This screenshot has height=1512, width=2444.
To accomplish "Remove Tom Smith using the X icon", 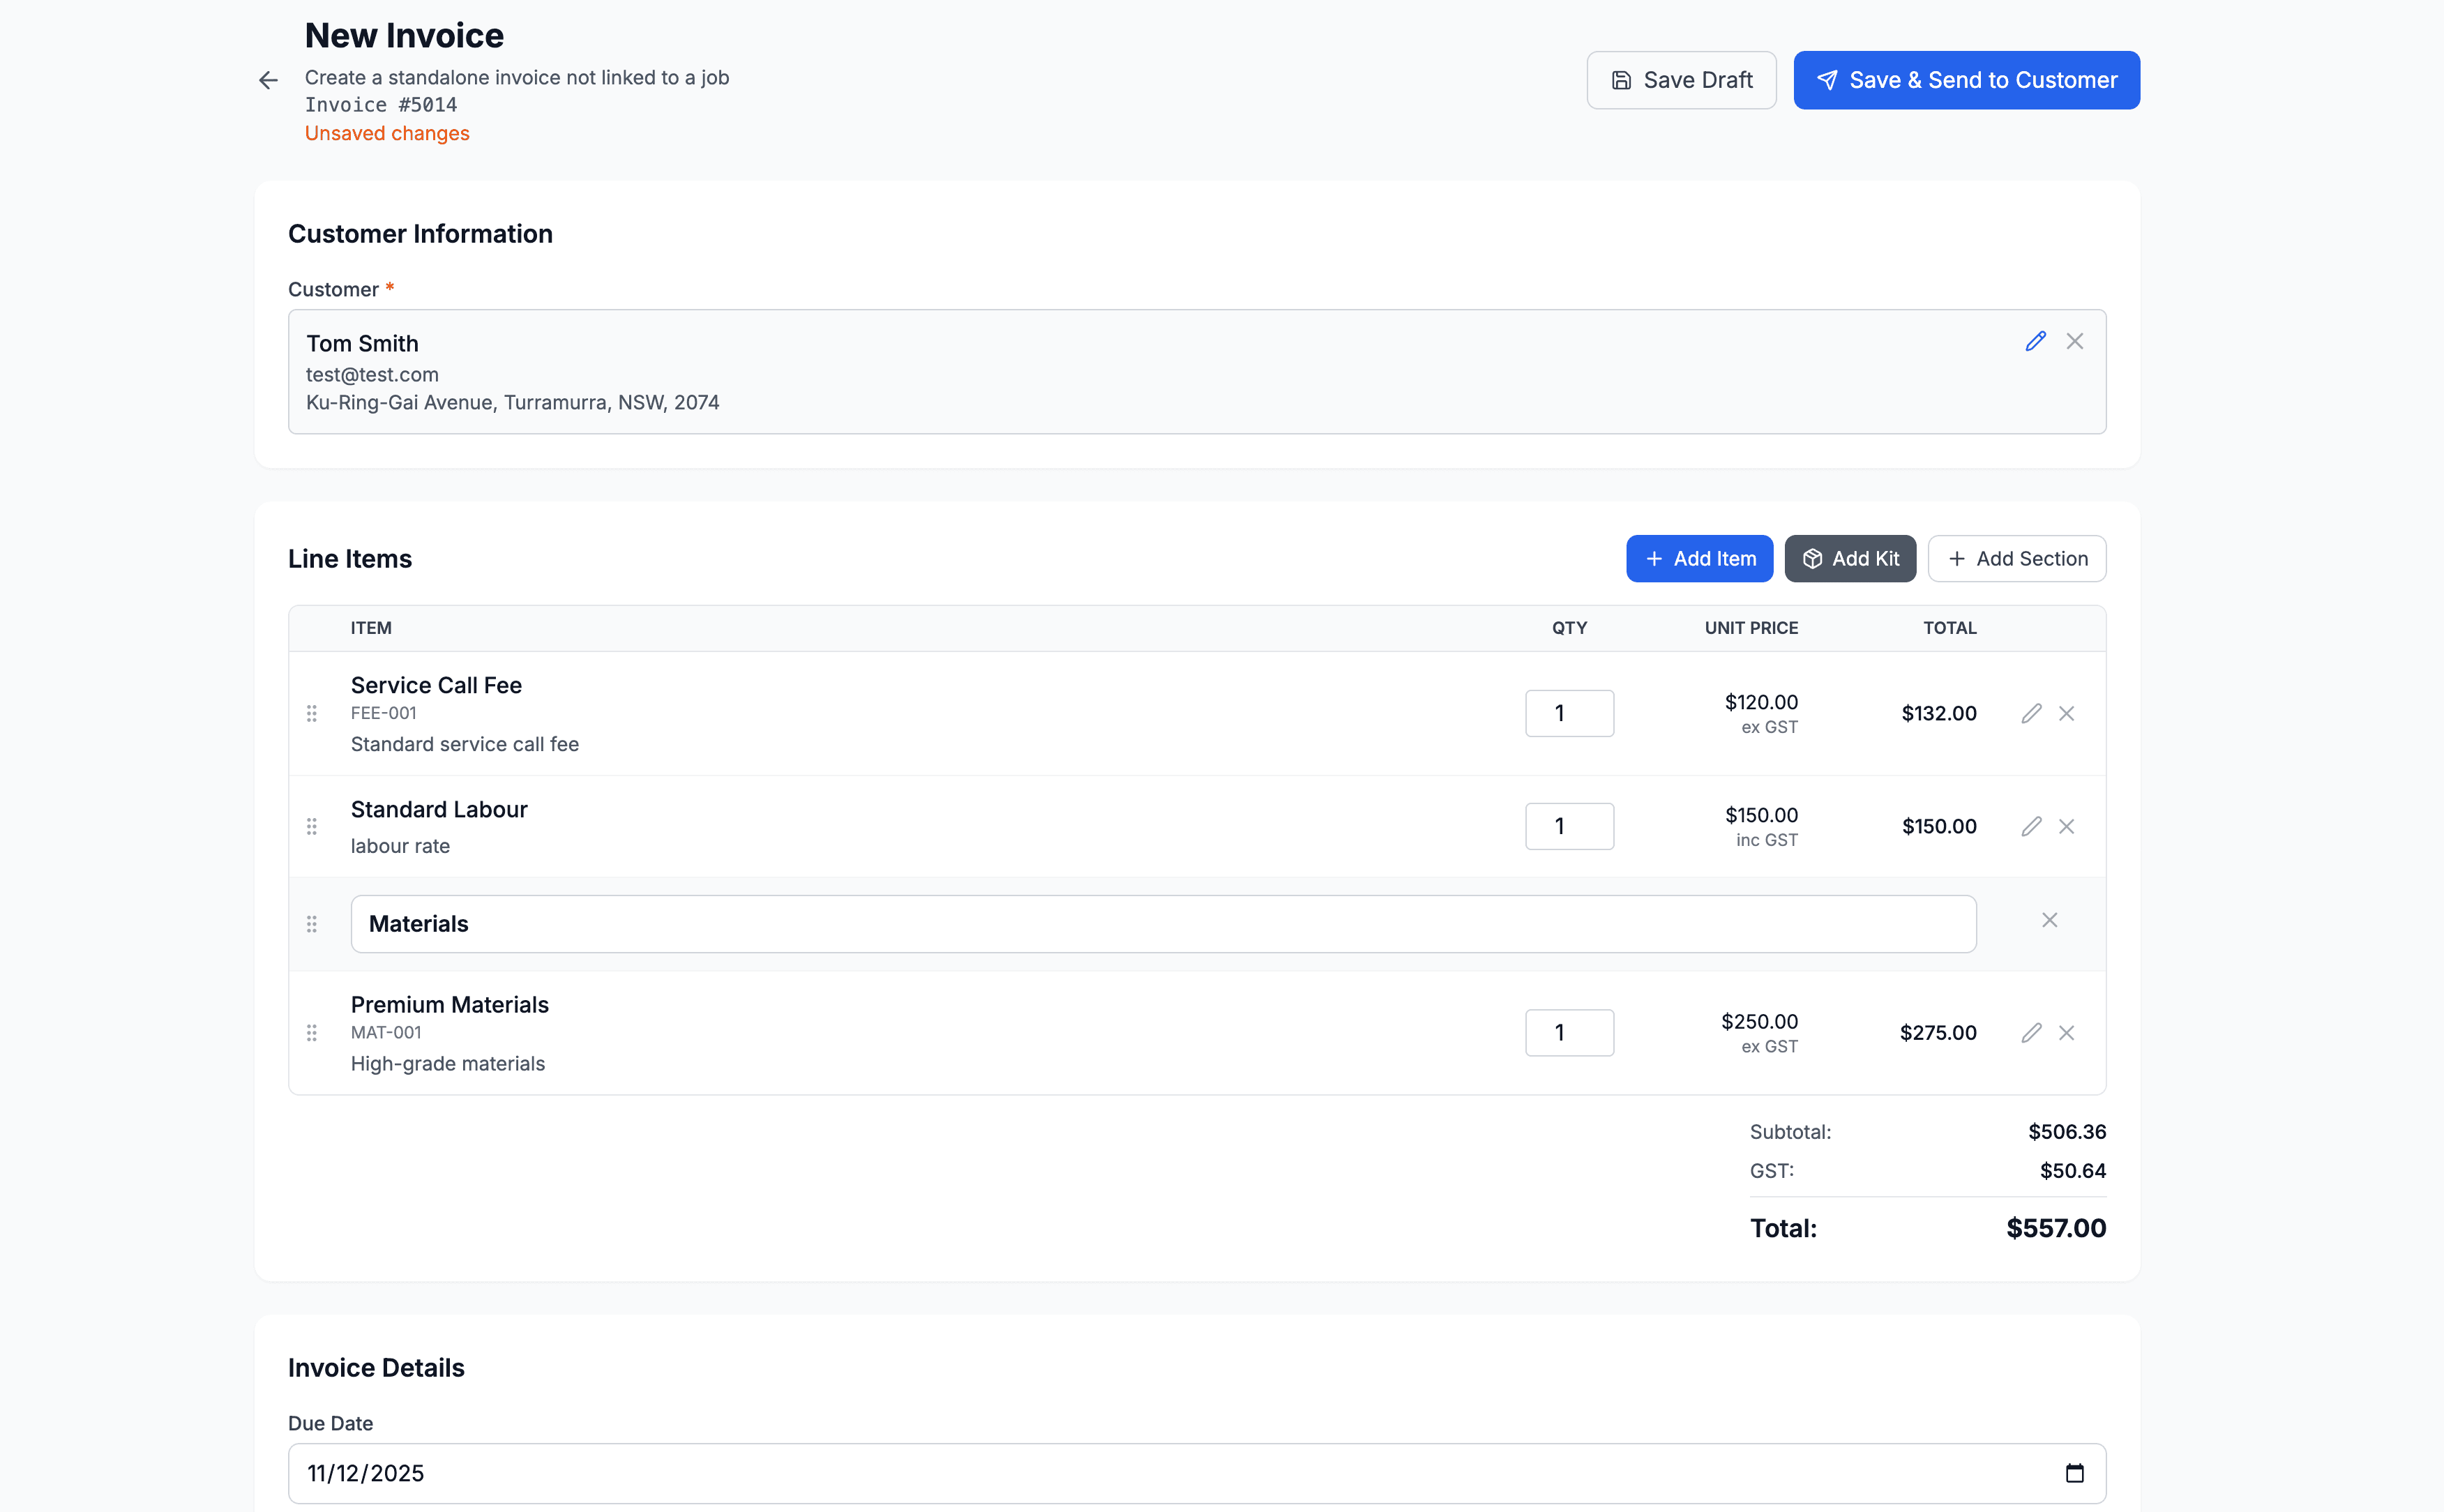I will tap(2075, 341).
